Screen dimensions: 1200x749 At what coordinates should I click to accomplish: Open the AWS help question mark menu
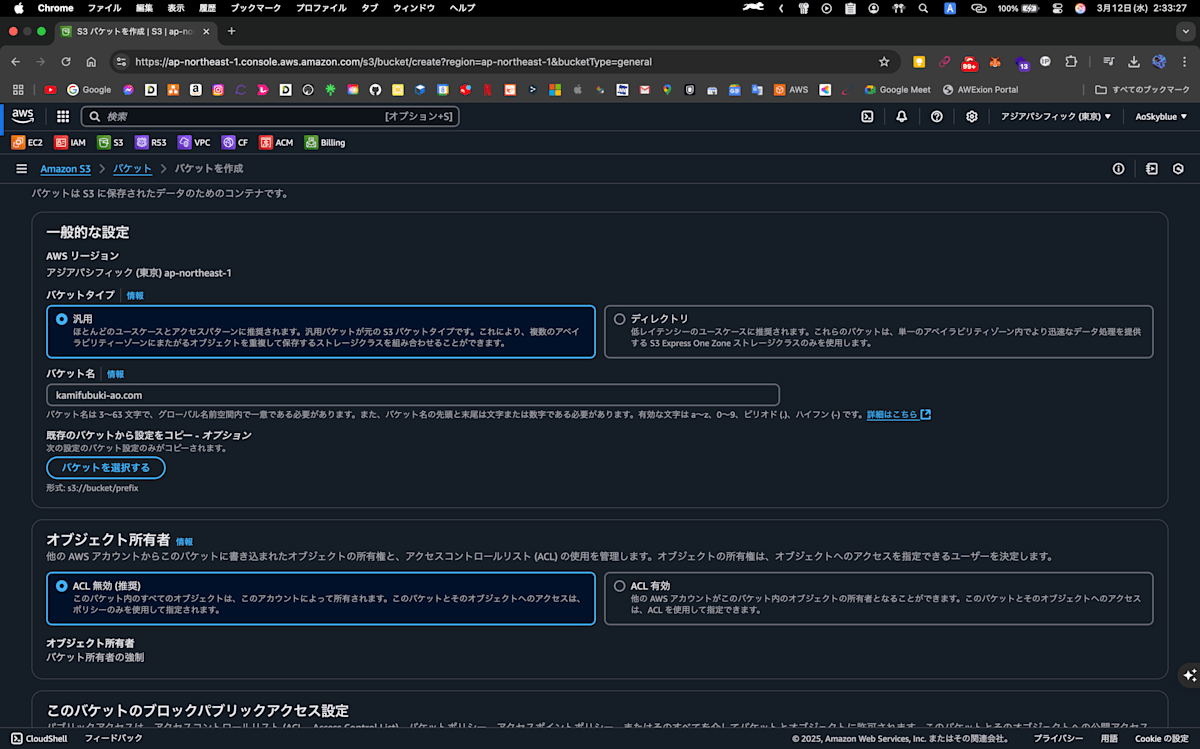(937, 116)
